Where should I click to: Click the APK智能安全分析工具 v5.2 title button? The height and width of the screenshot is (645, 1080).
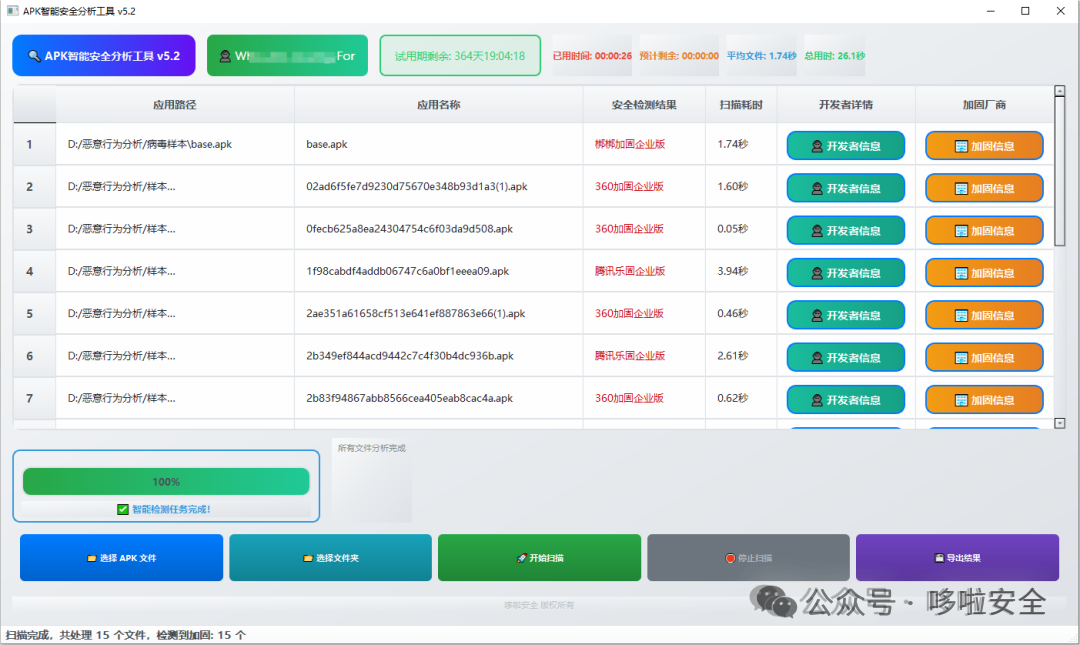[x=104, y=56]
